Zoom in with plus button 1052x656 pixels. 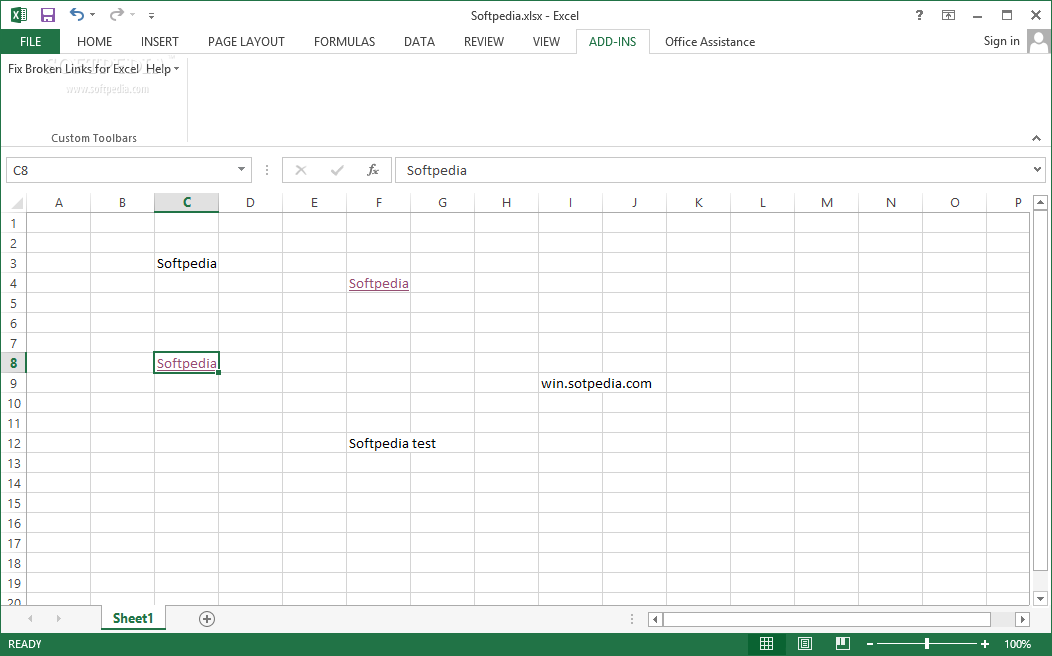tap(984, 644)
